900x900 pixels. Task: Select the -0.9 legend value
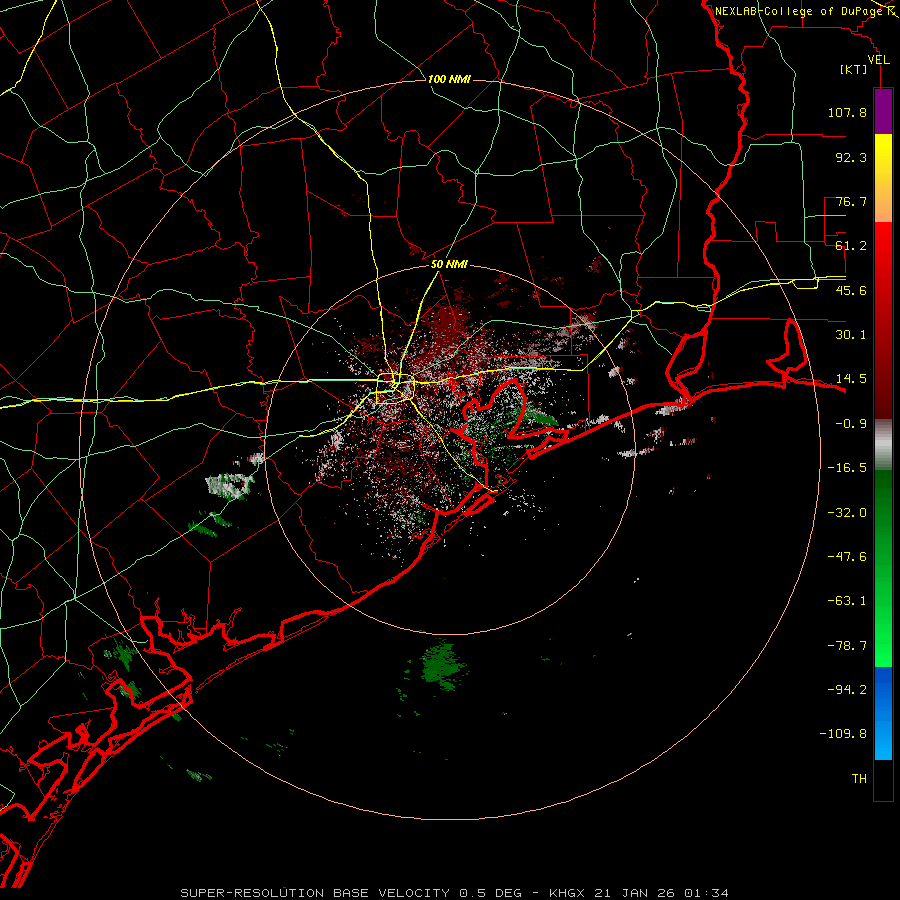click(x=851, y=424)
